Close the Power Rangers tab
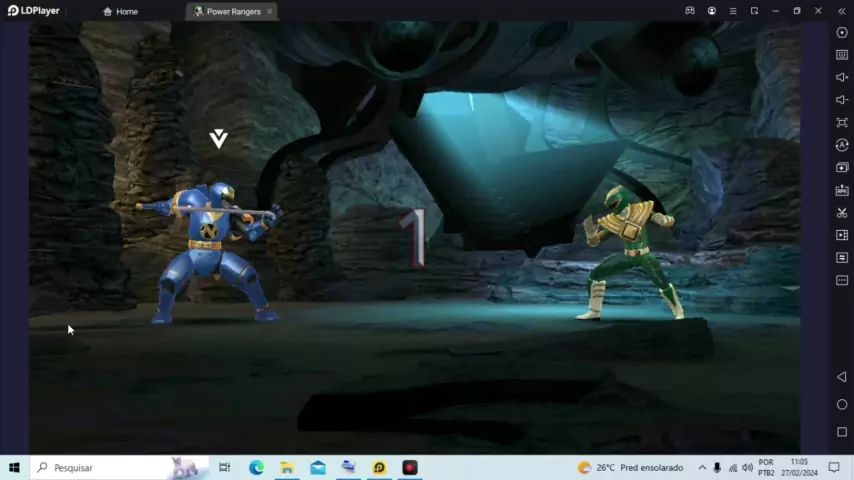854x480 pixels. (269, 12)
